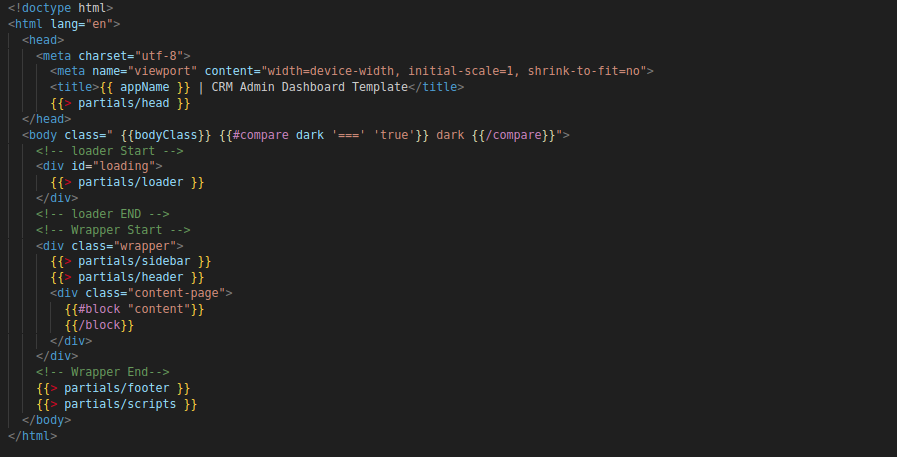Click the closing html tag
The width and height of the screenshot is (897, 457).
click(33, 436)
